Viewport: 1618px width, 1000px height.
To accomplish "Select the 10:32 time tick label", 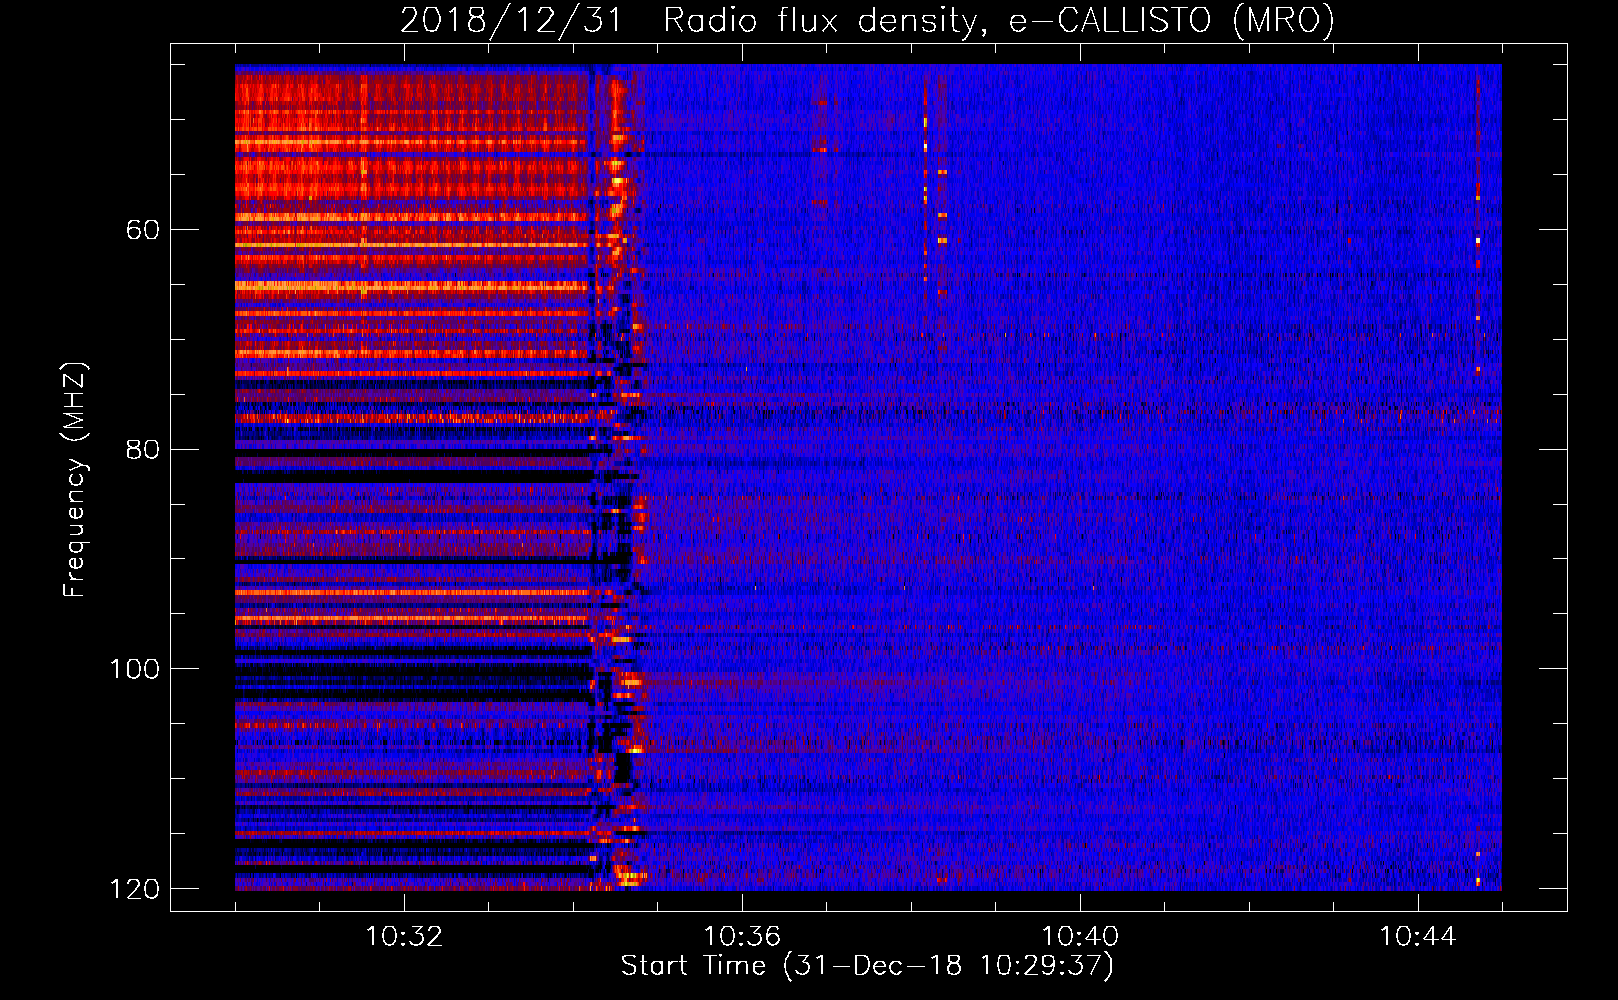I will pos(404,937).
